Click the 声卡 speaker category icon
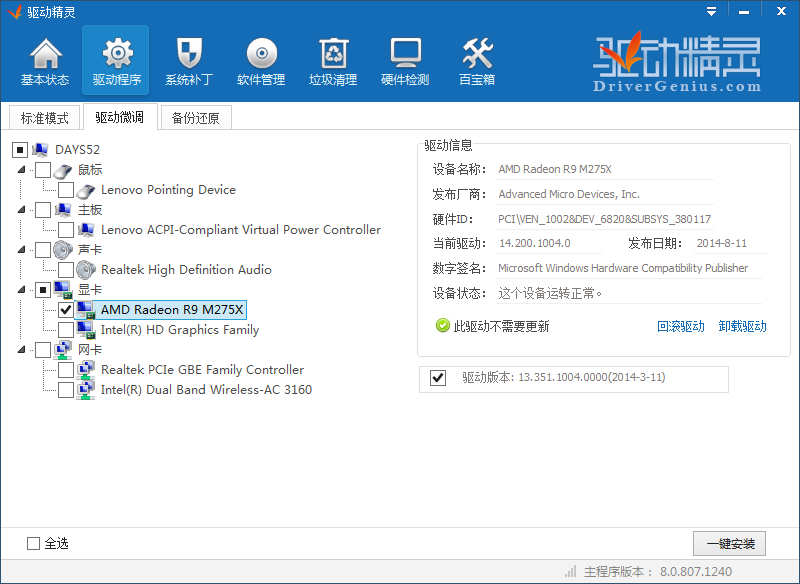The height and width of the screenshot is (584, 800). click(x=63, y=250)
